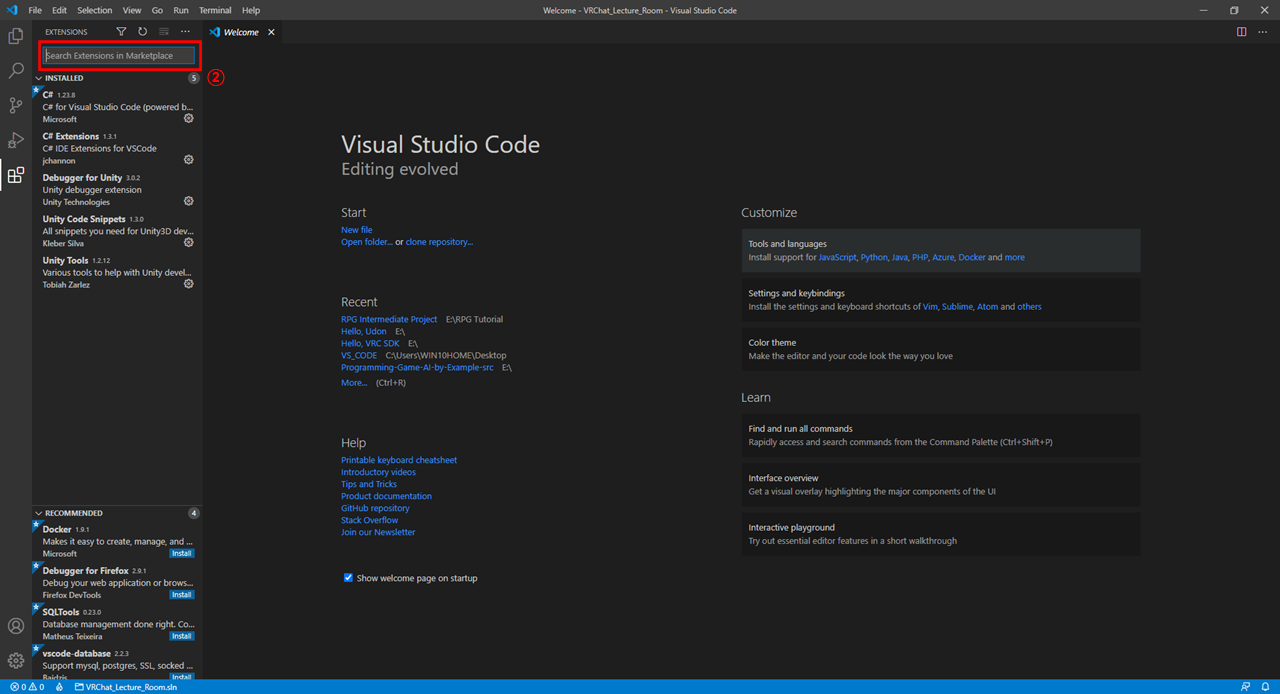Viewport: 1280px width, 694px height.
Task: Open the File menu
Action: (x=35, y=10)
